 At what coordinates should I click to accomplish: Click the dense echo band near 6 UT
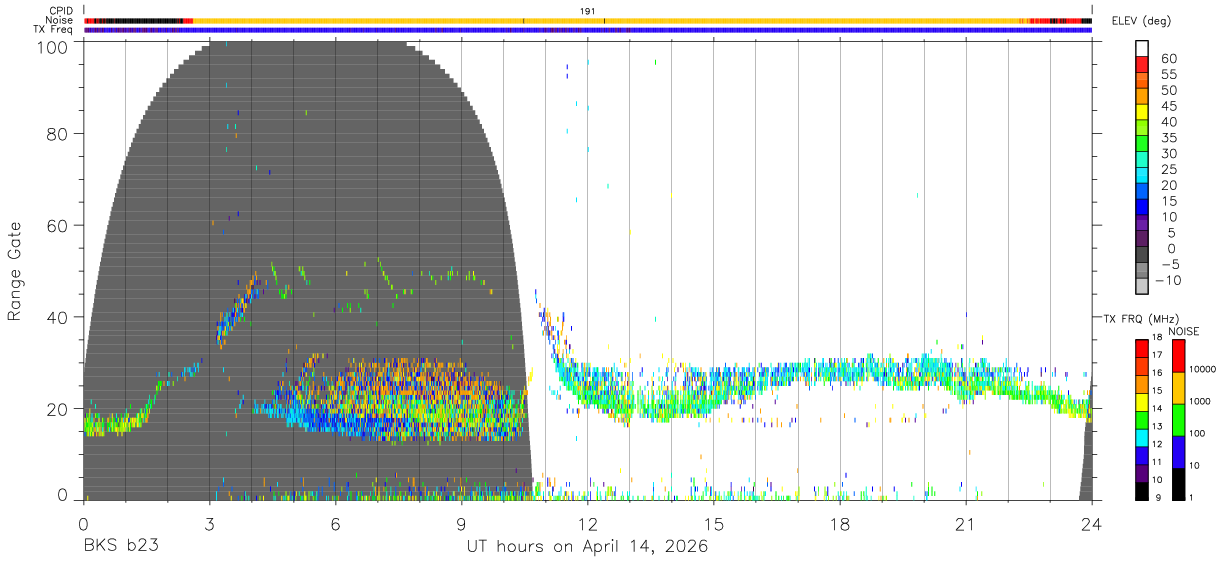(x=390, y=400)
